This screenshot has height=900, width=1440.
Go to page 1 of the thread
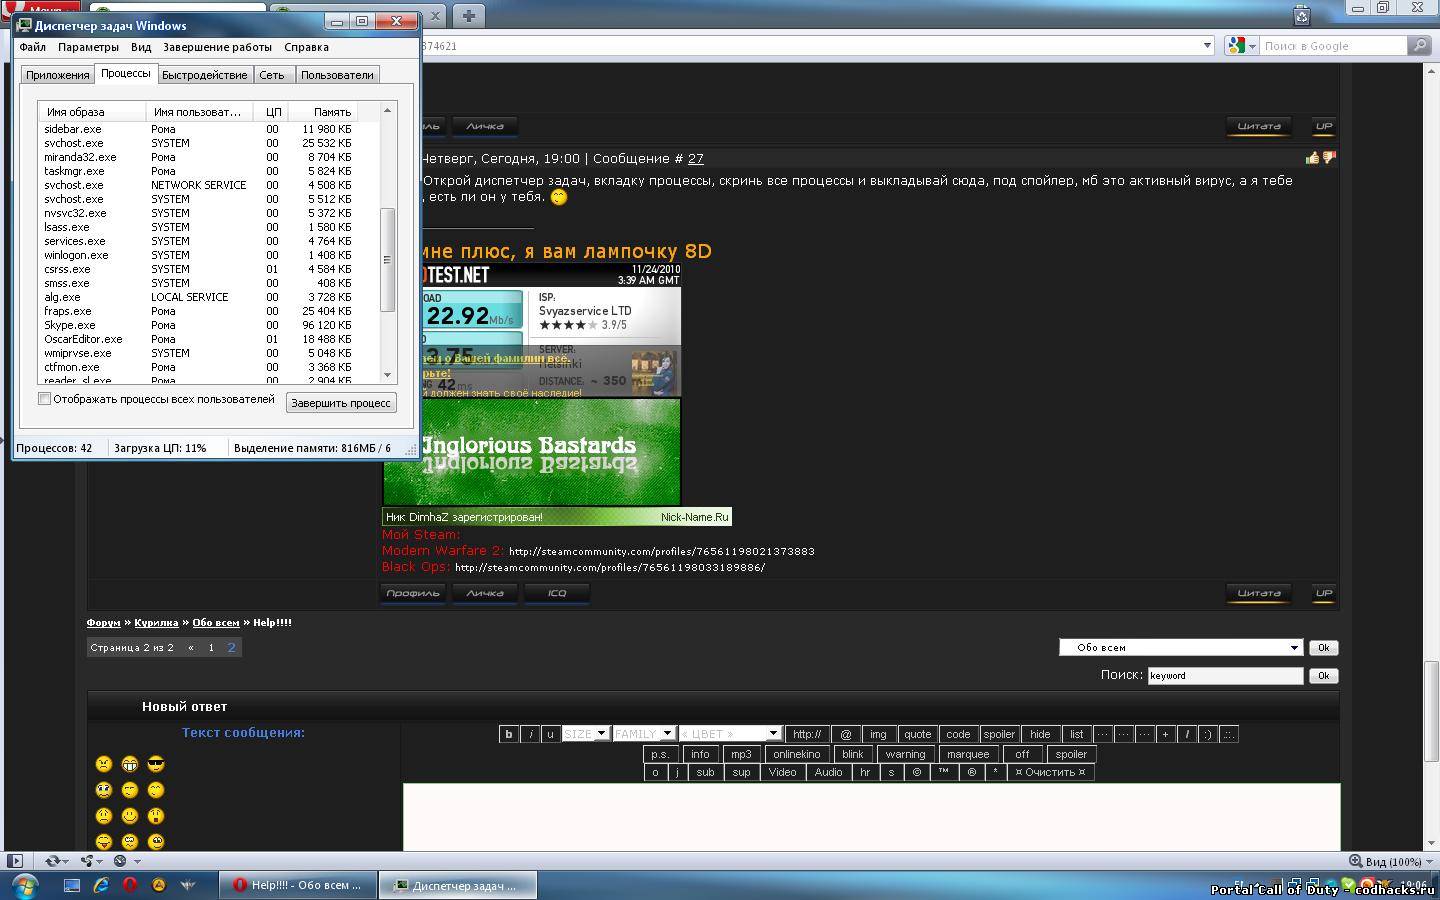[211, 647]
